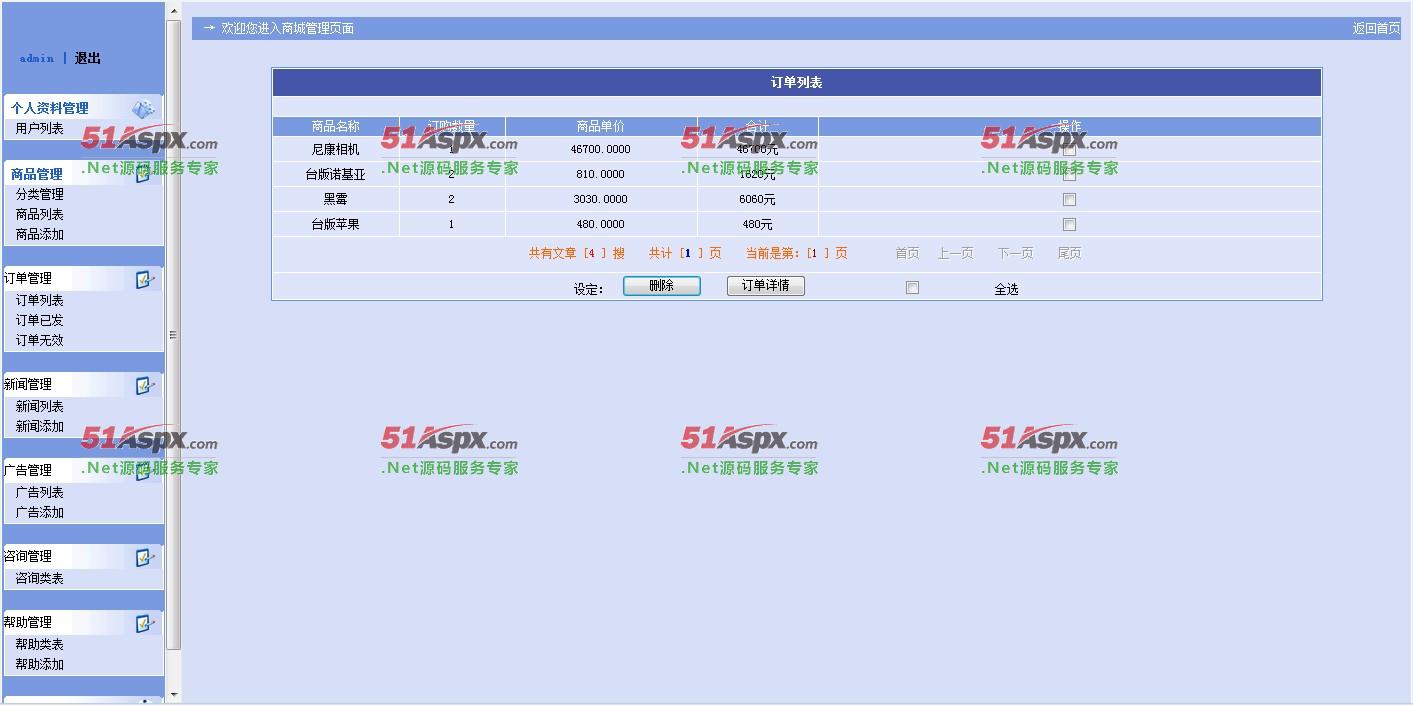Image resolution: width=1413 pixels, height=705 pixels.
Task: Click the 商品管理 edit icon
Action: tap(143, 174)
